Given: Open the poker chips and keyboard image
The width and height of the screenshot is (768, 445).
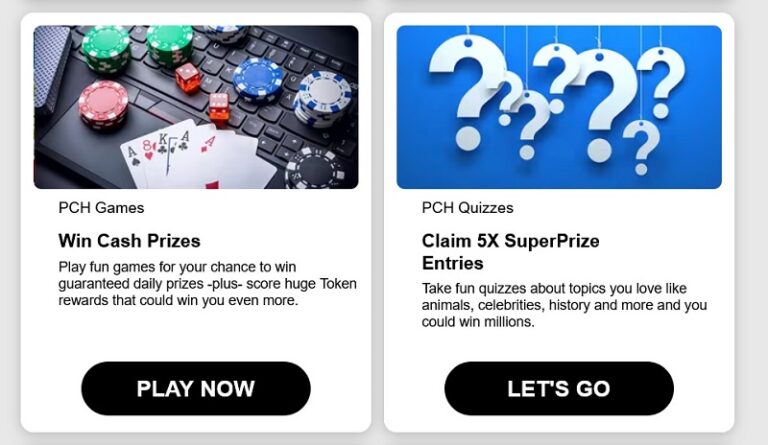Looking at the screenshot, I should click(x=196, y=107).
